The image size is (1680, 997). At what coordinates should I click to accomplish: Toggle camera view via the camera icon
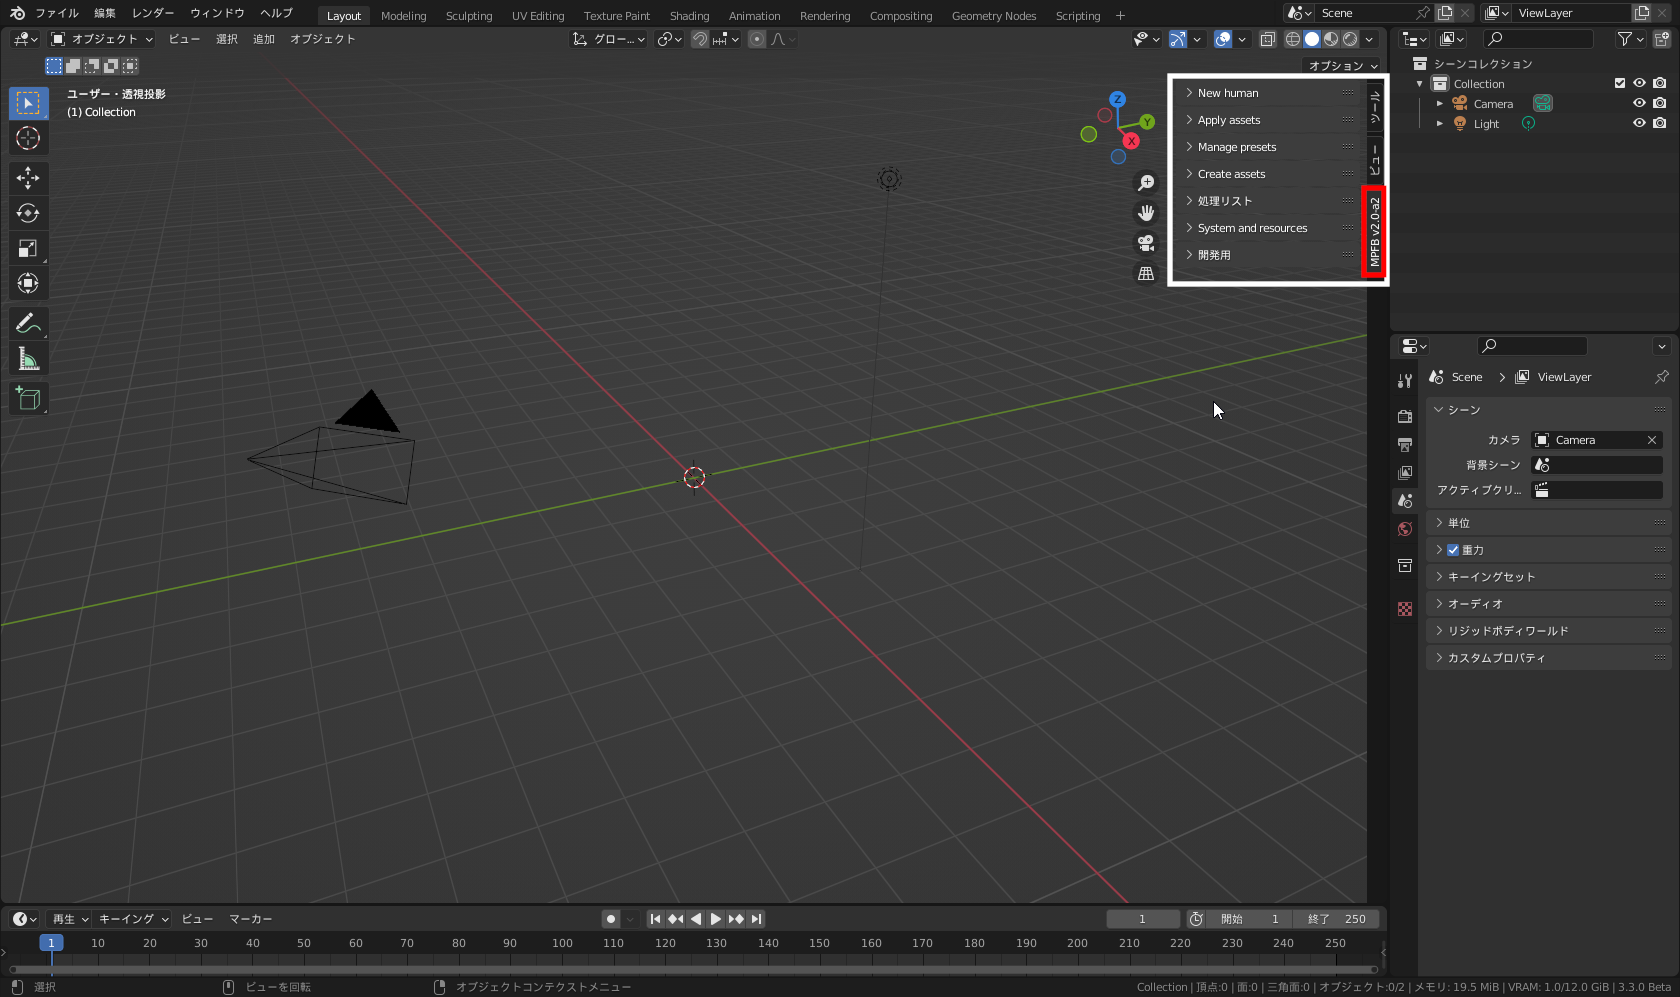[x=1146, y=242]
